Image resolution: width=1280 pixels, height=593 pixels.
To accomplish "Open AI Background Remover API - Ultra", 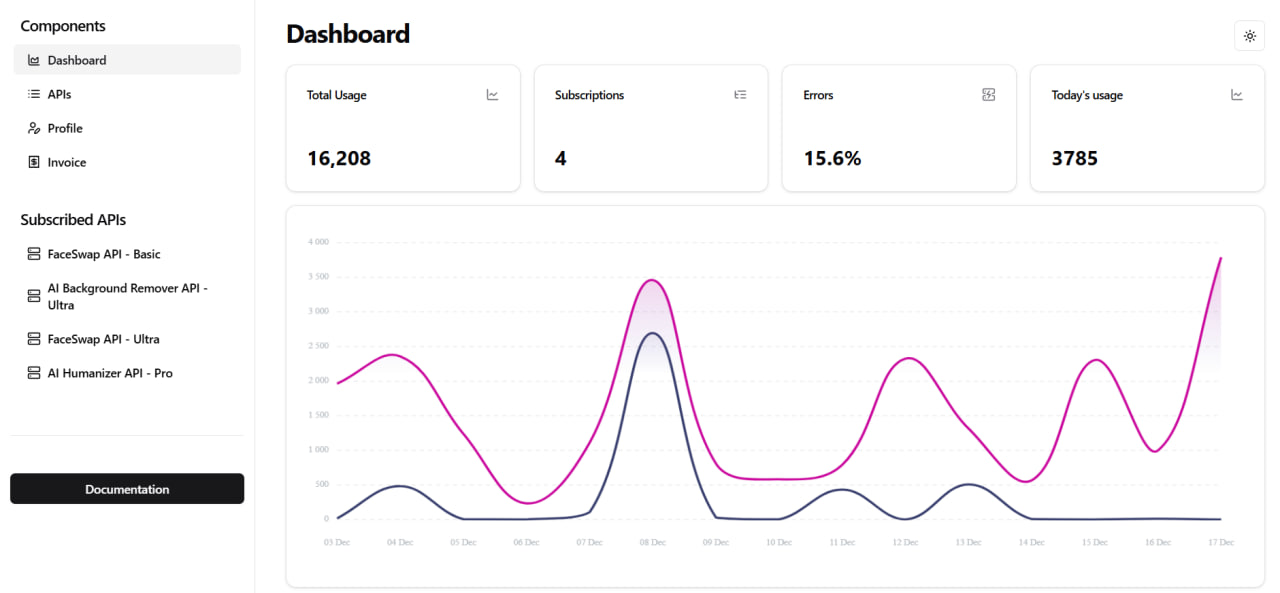I will pyautogui.click(x=127, y=296).
